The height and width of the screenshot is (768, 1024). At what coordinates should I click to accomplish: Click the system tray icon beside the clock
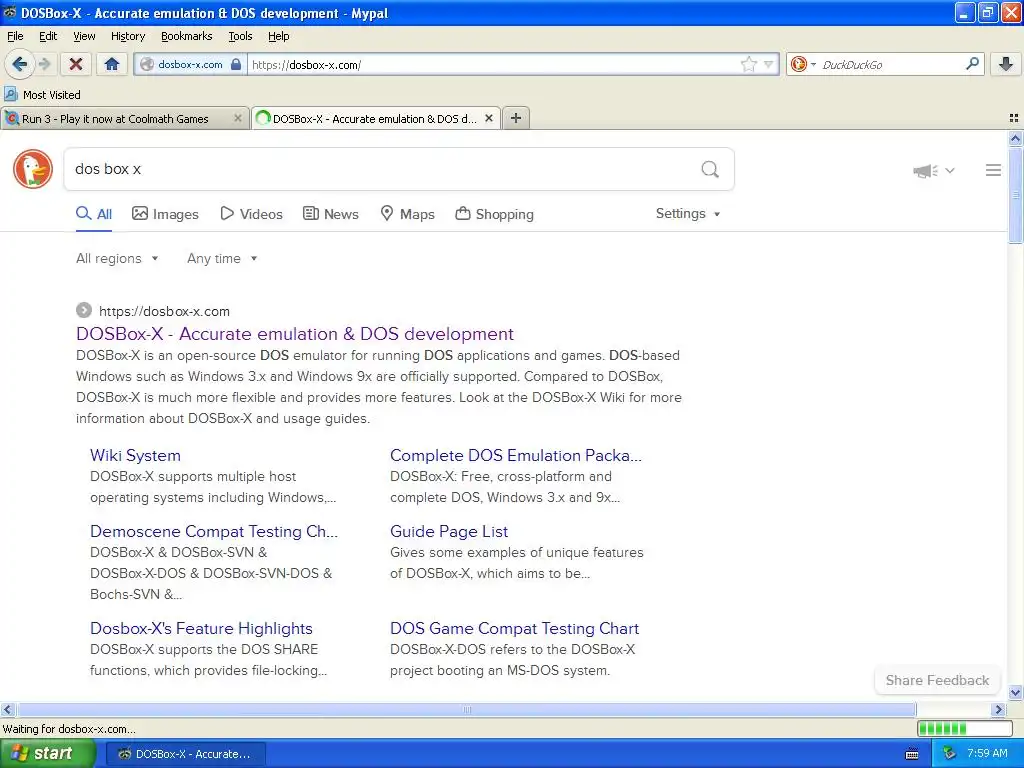click(950, 754)
